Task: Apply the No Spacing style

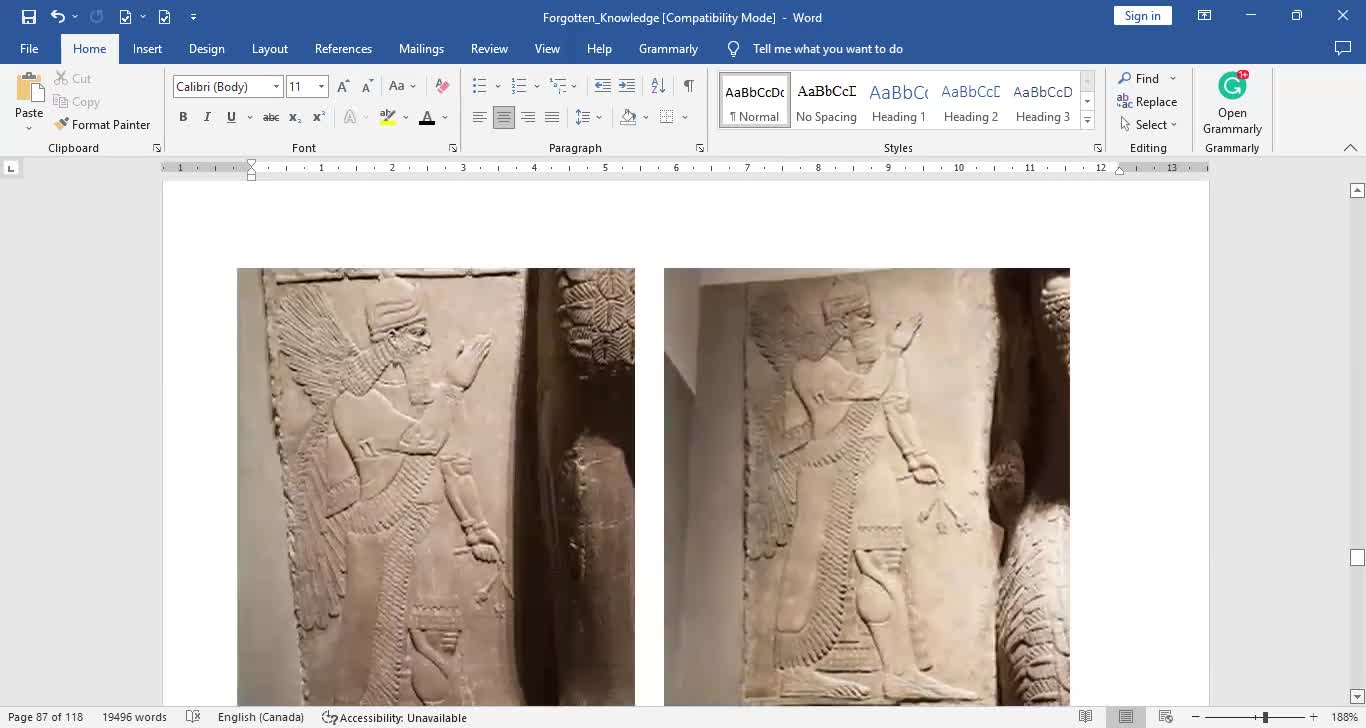Action: pyautogui.click(x=826, y=100)
